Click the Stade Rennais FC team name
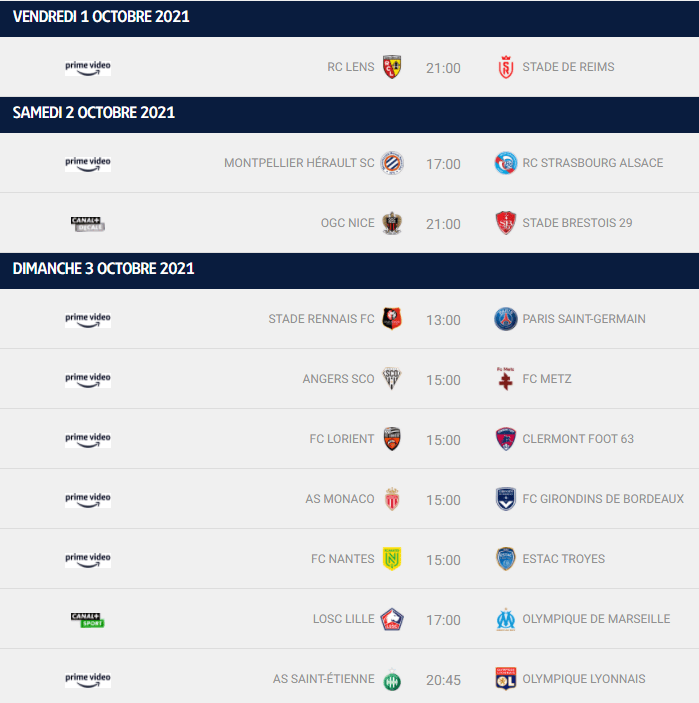 [x=321, y=319]
